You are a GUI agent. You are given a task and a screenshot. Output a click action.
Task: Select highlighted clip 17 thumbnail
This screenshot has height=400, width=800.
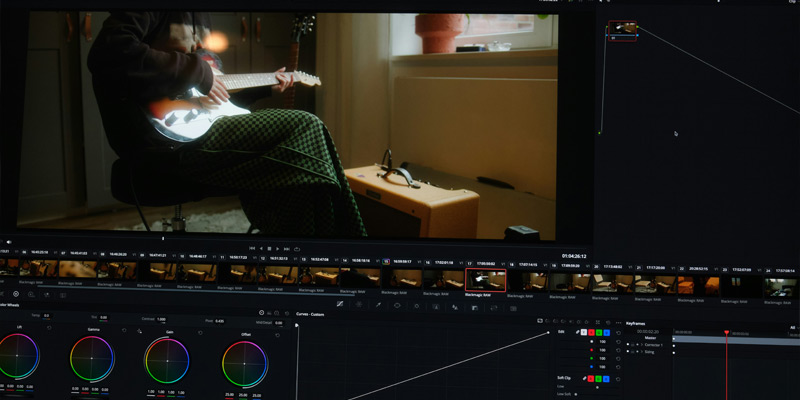click(x=484, y=281)
